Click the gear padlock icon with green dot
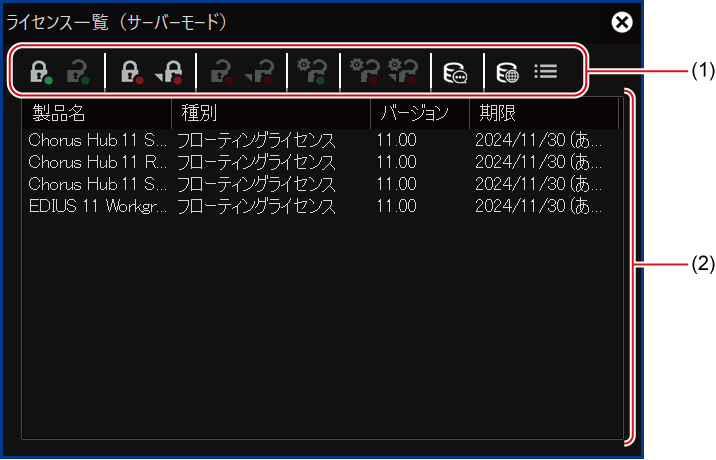 click(x=312, y=71)
